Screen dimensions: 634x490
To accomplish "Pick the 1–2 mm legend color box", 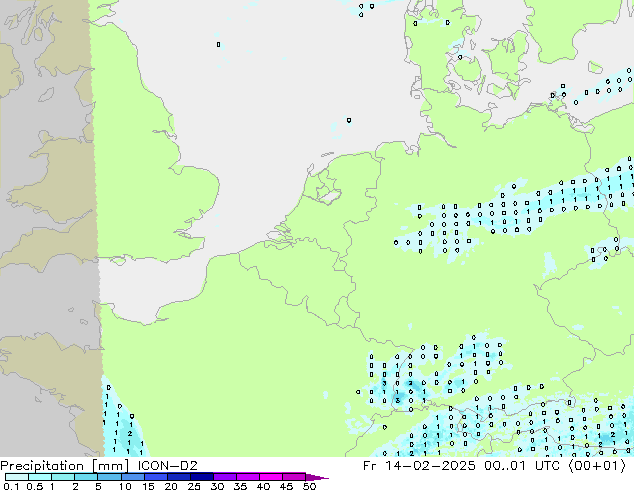I will (x=63, y=477).
